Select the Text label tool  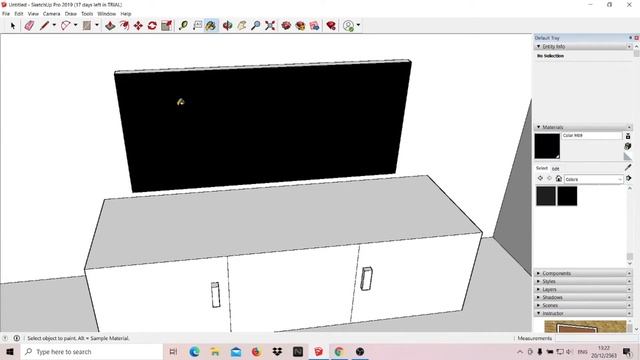point(198,26)
